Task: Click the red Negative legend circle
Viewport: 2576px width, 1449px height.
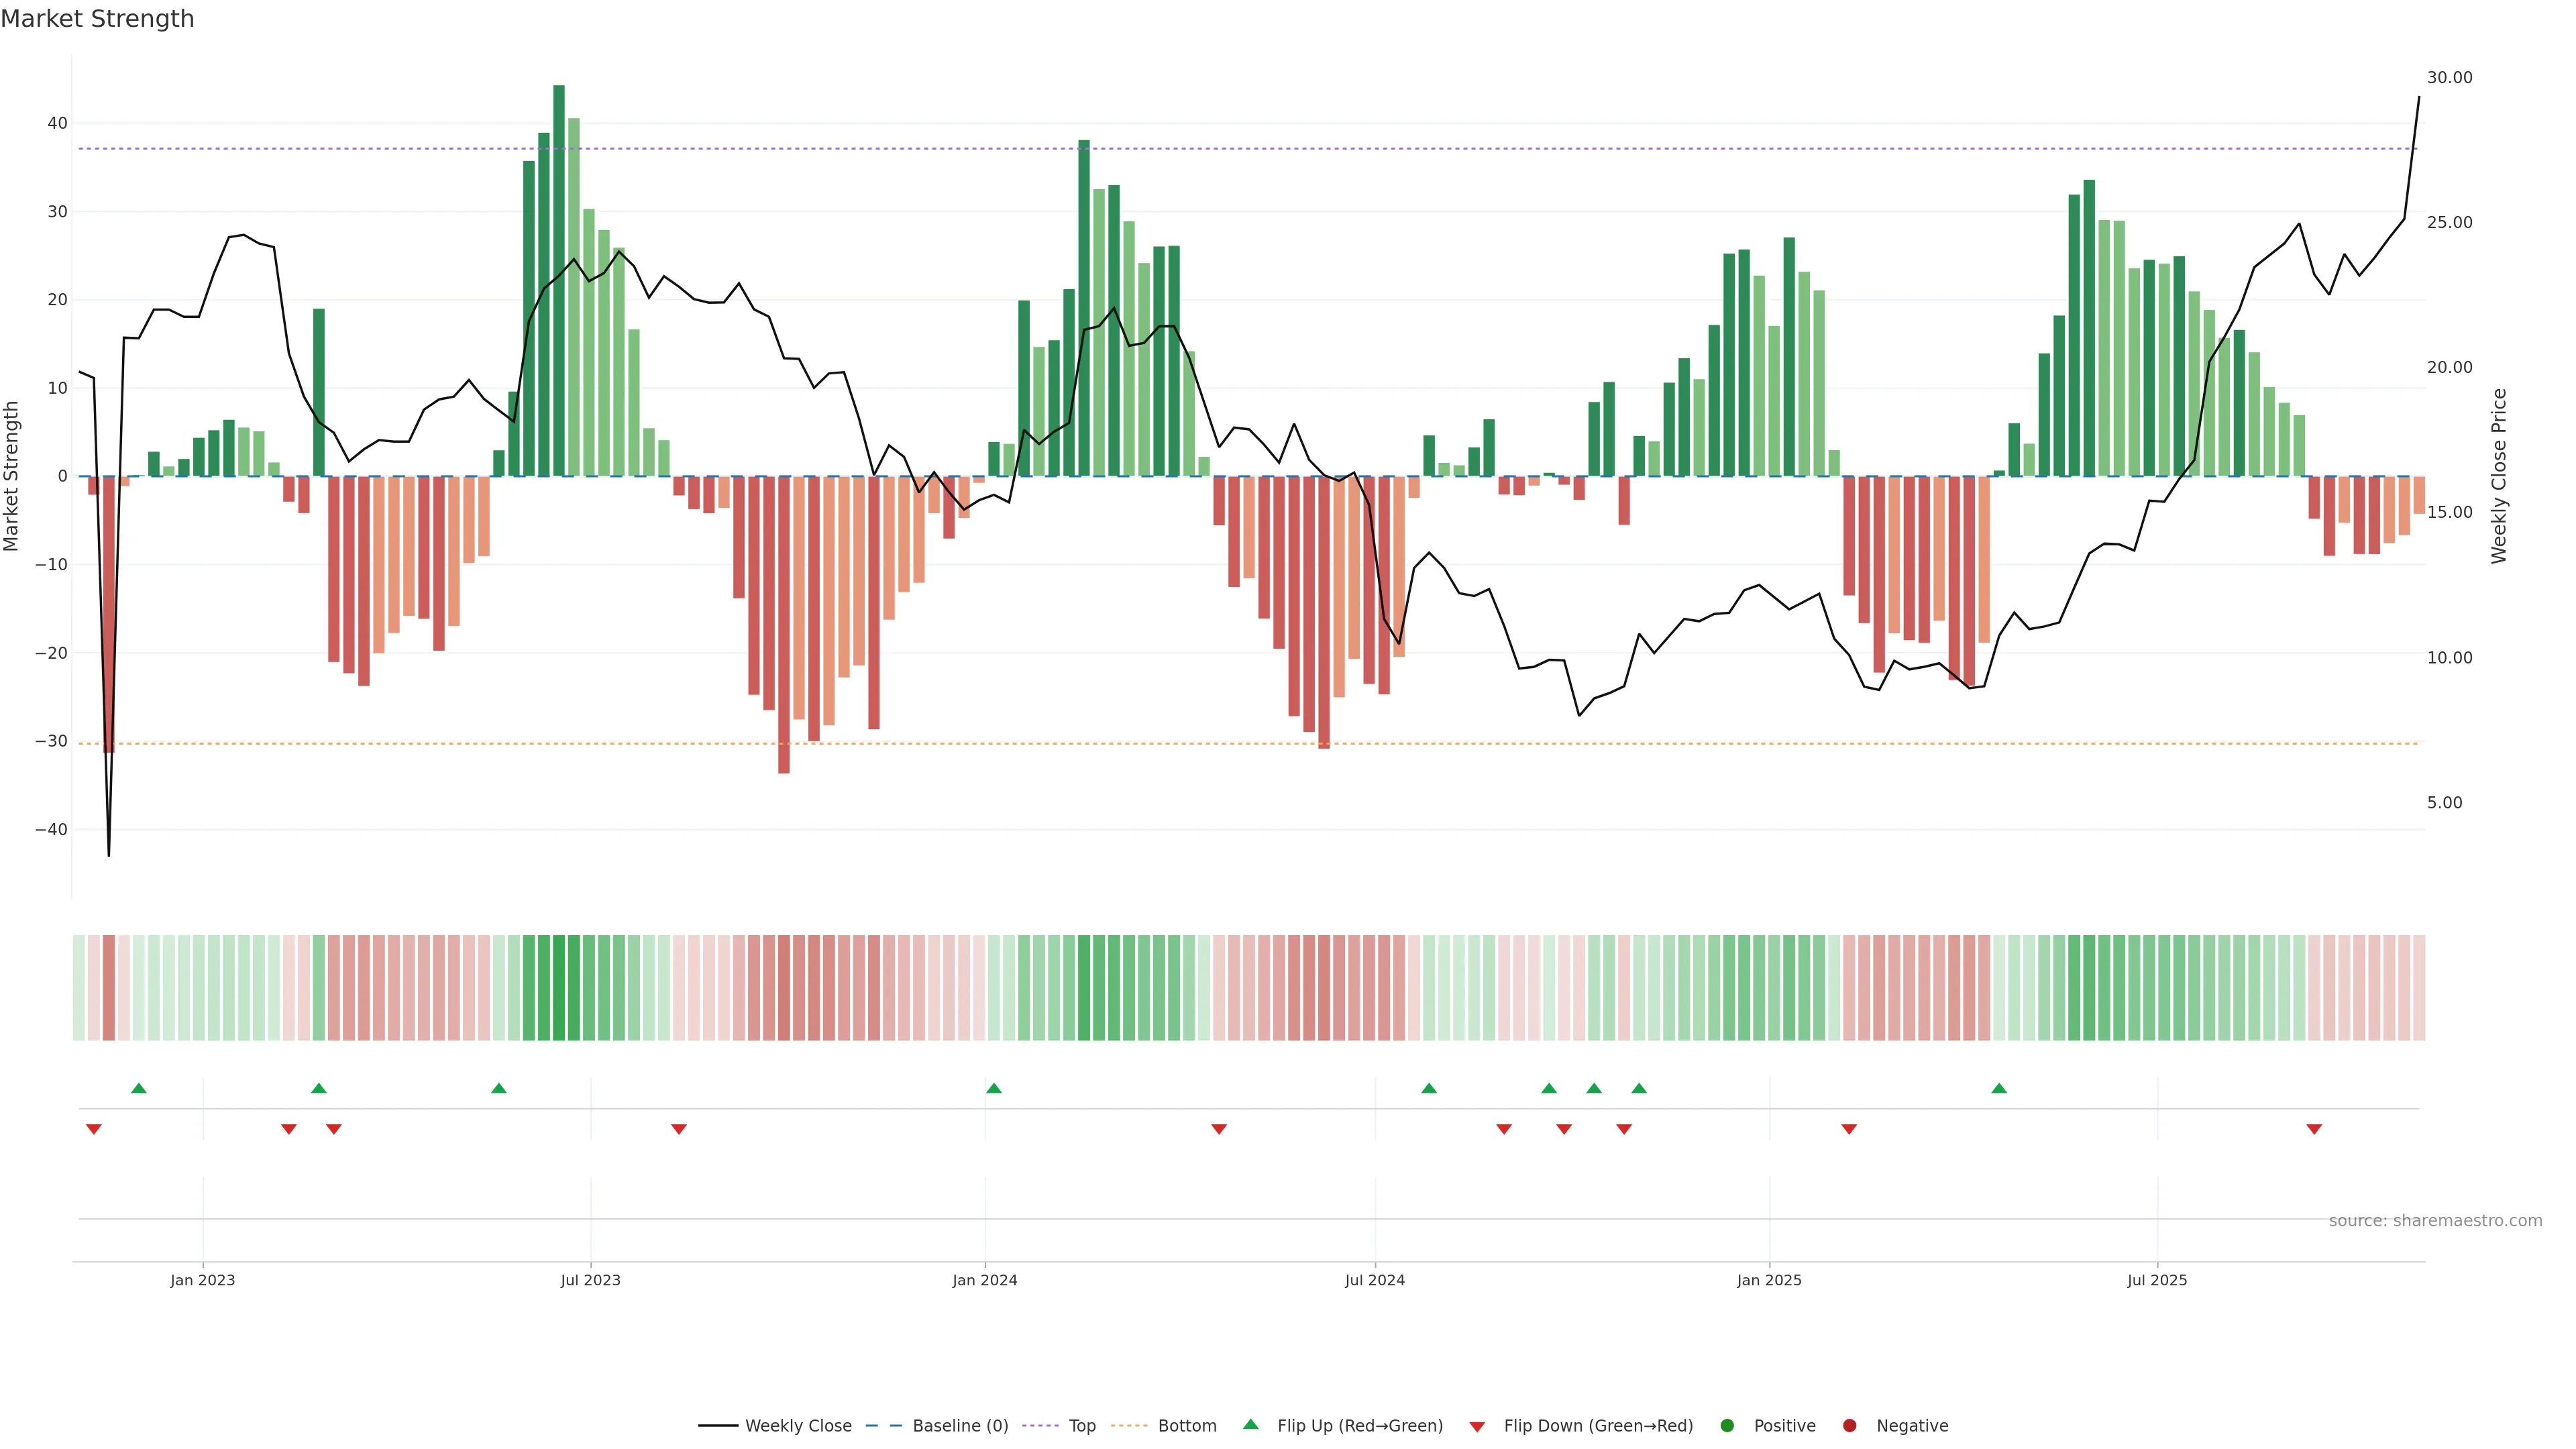Action: coord(1849,1426)
